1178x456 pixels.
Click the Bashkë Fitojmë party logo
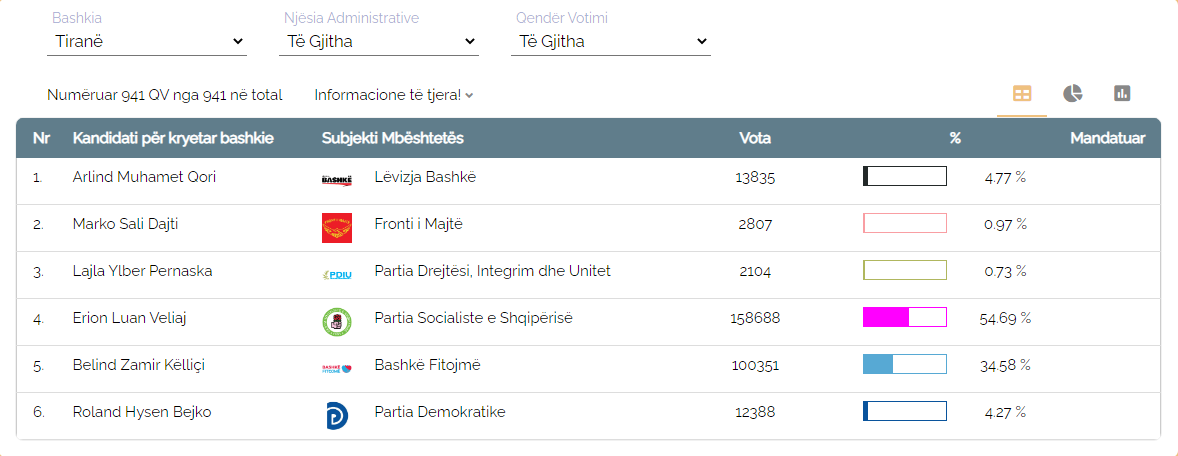point(337,368)
